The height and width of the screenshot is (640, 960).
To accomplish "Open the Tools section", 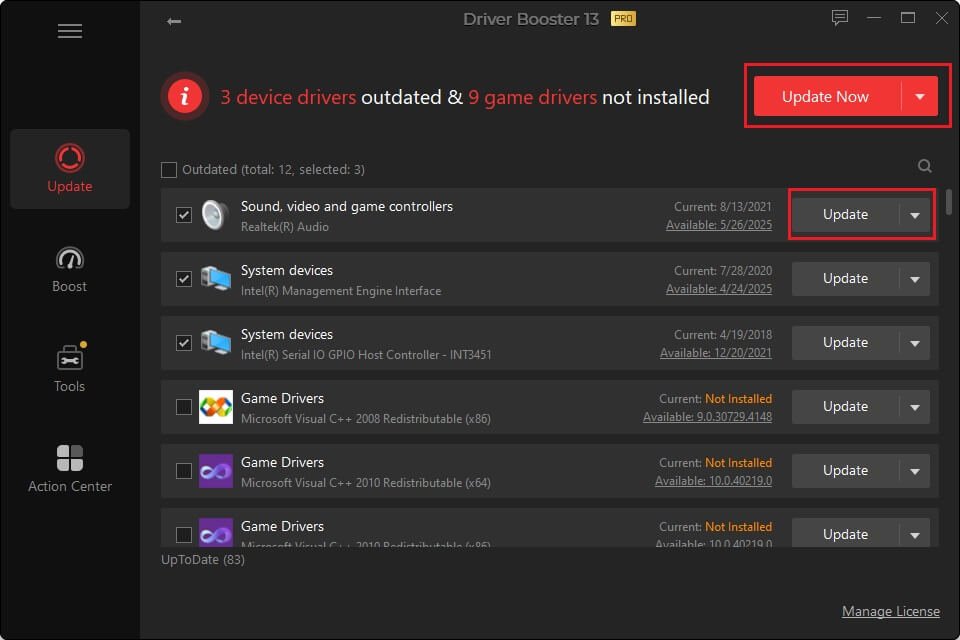I will coord(70,368).
